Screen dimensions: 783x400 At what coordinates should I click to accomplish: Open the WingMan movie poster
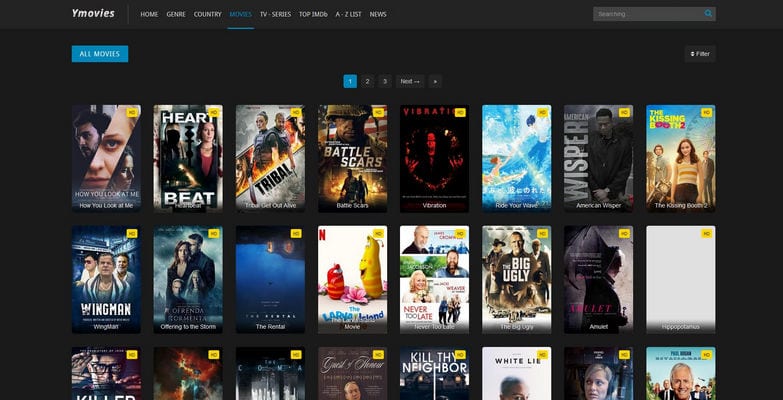click(106, 280)
